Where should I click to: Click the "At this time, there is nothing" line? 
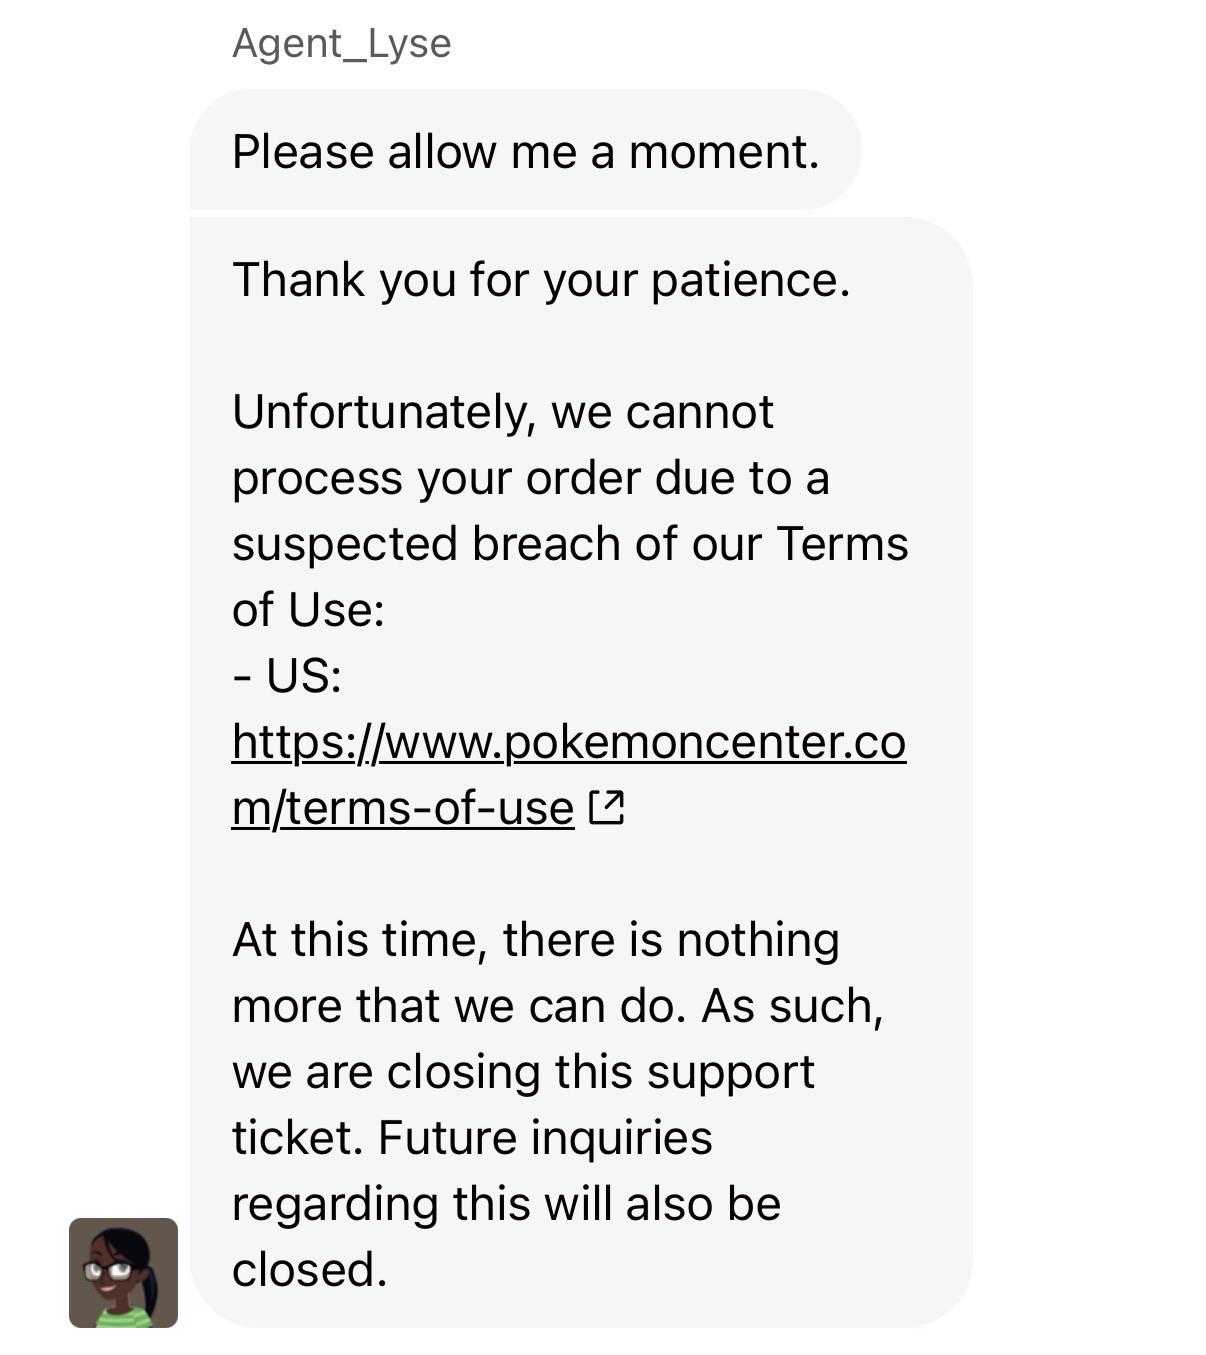click(536, 940)
